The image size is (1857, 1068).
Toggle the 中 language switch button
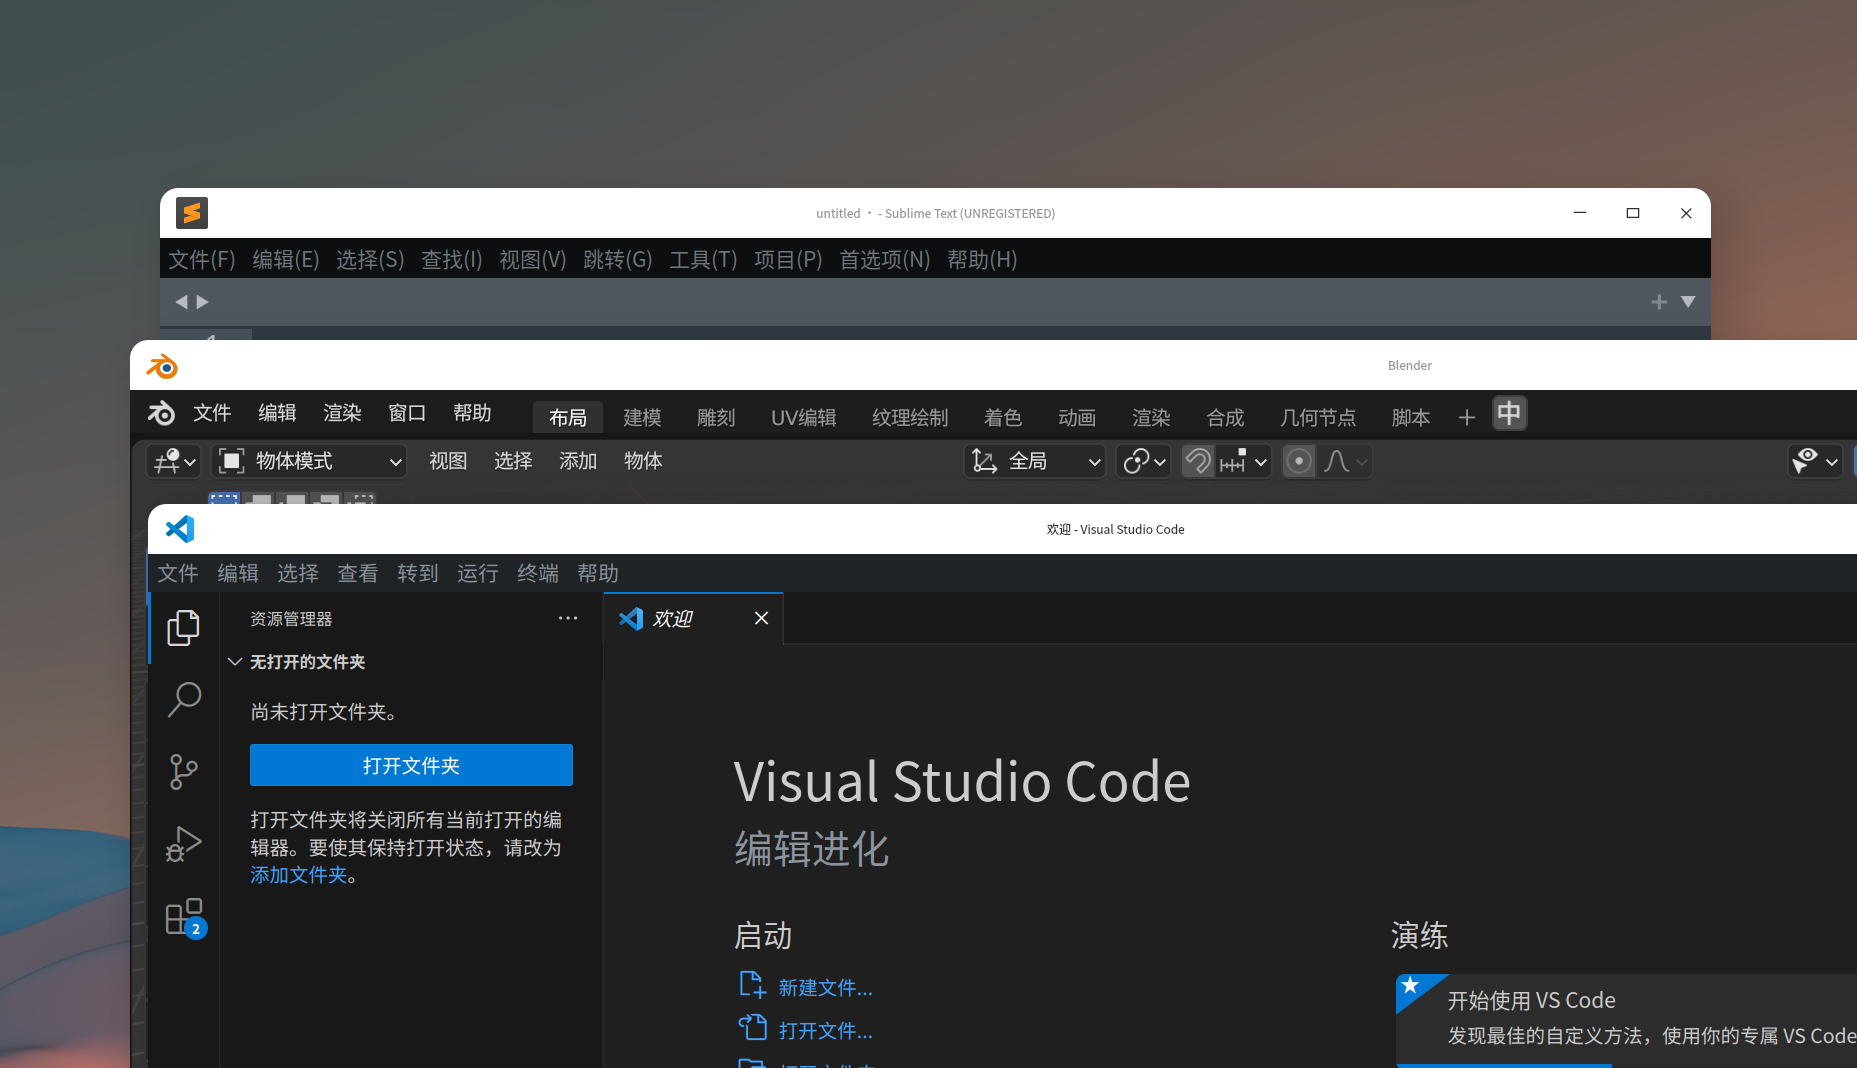[1509, 414]
